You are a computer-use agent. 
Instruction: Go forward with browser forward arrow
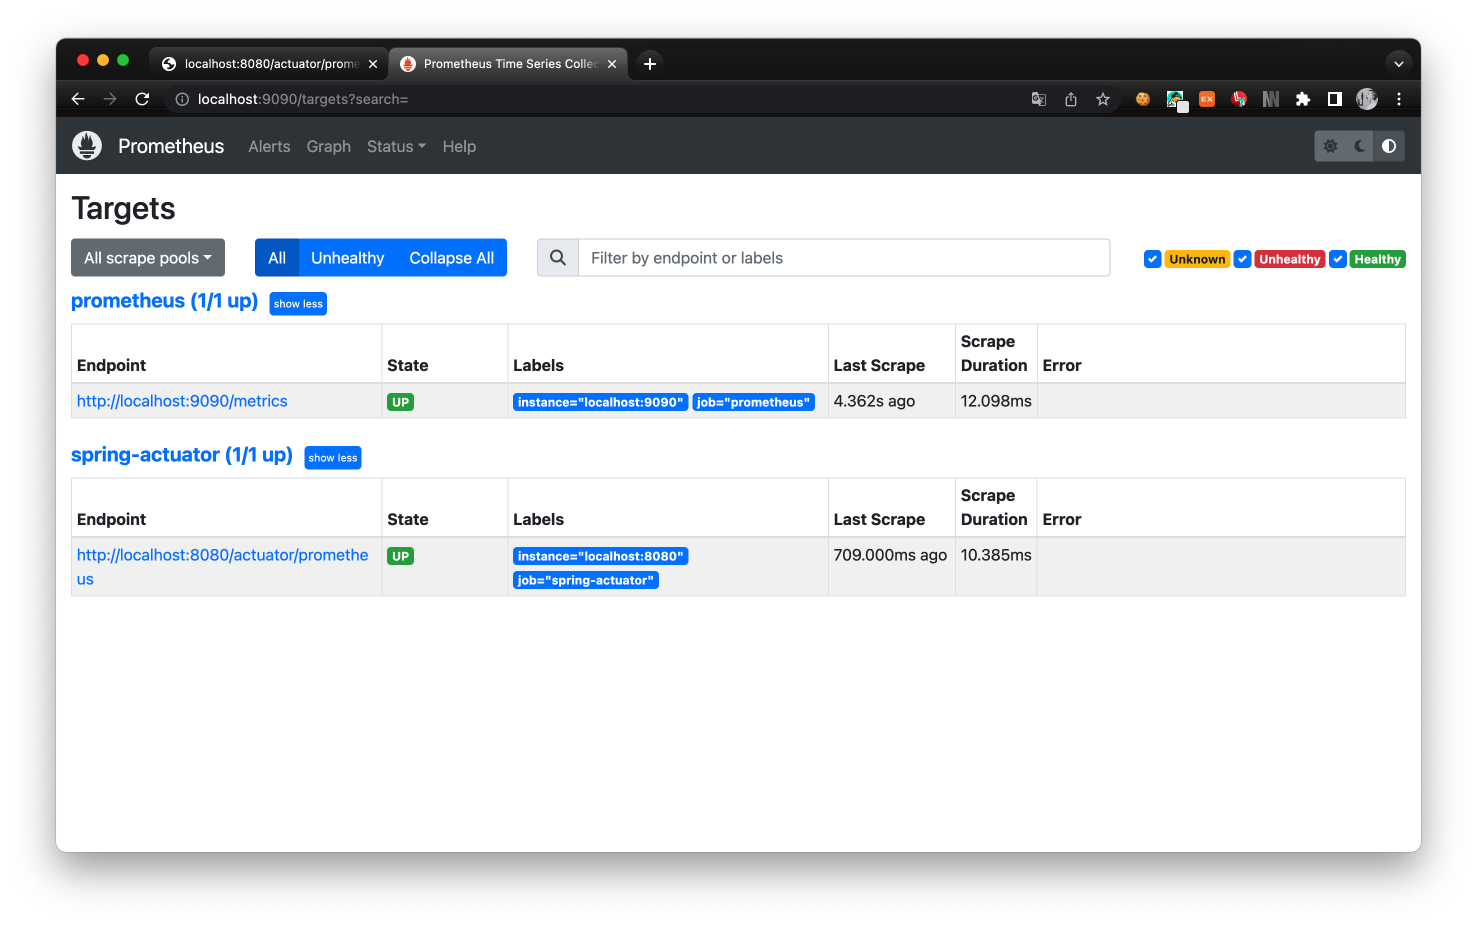point(110,99)
